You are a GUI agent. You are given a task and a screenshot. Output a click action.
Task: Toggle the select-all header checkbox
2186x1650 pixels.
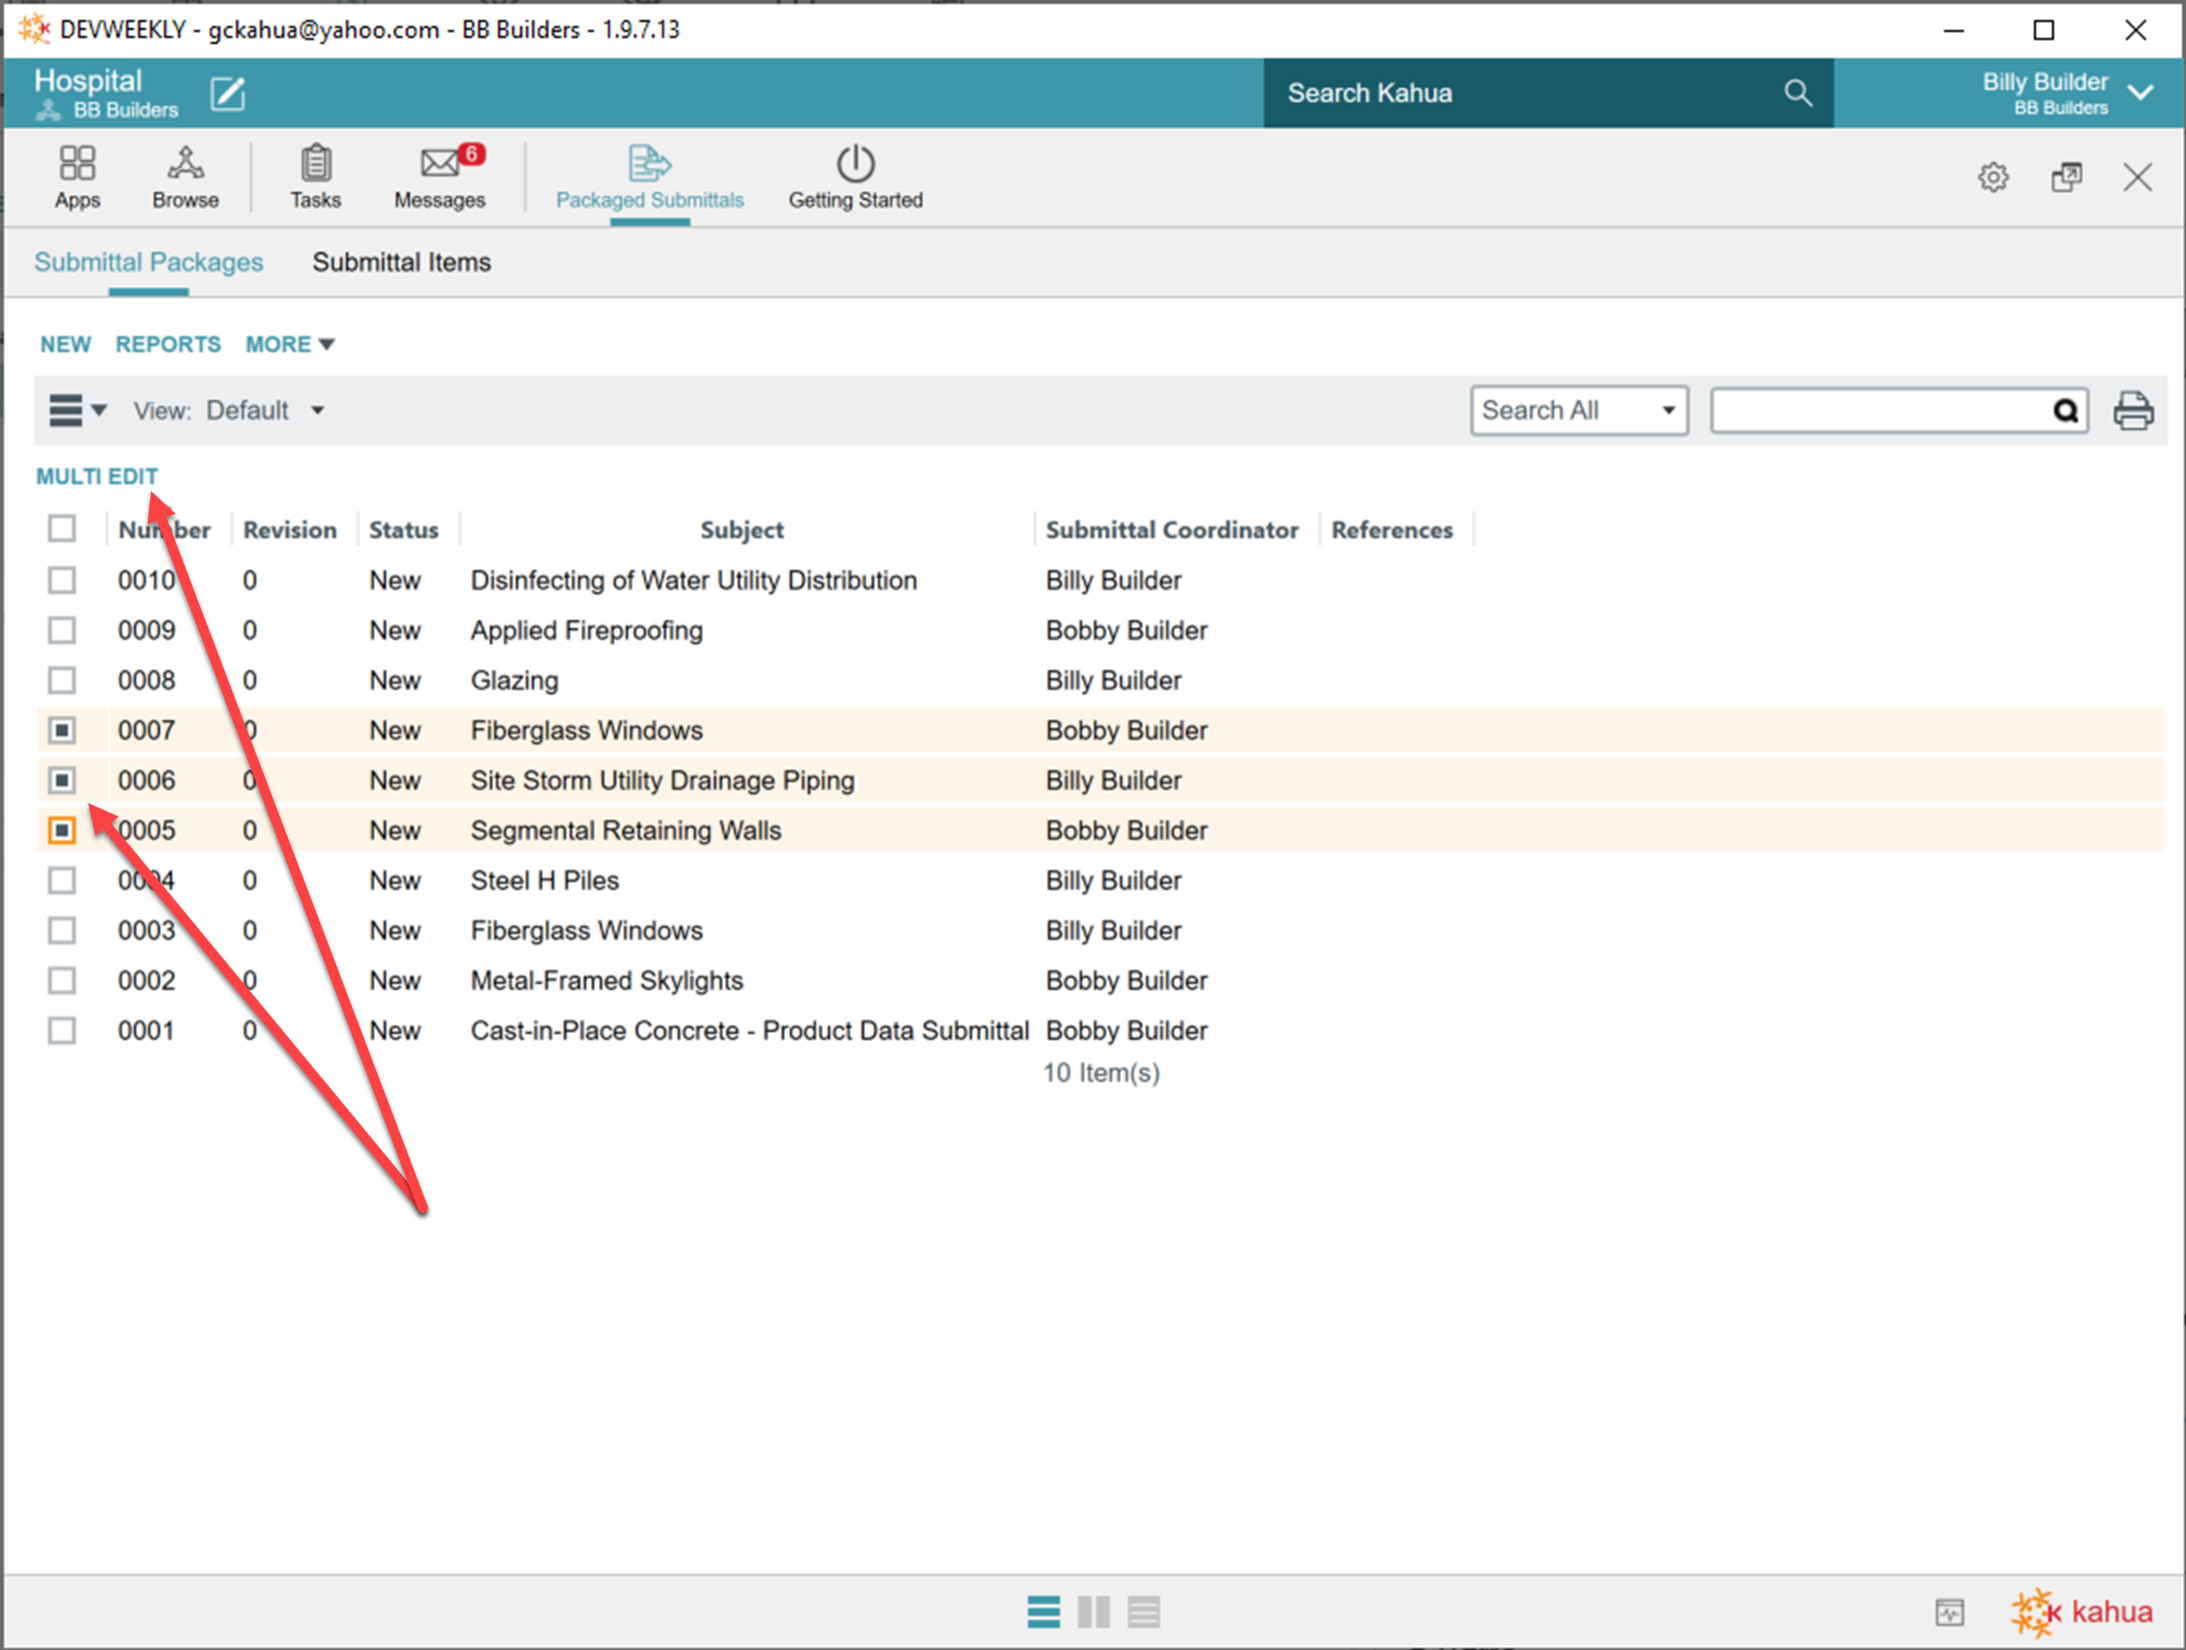pyautogui.click(x=62, y=528)
